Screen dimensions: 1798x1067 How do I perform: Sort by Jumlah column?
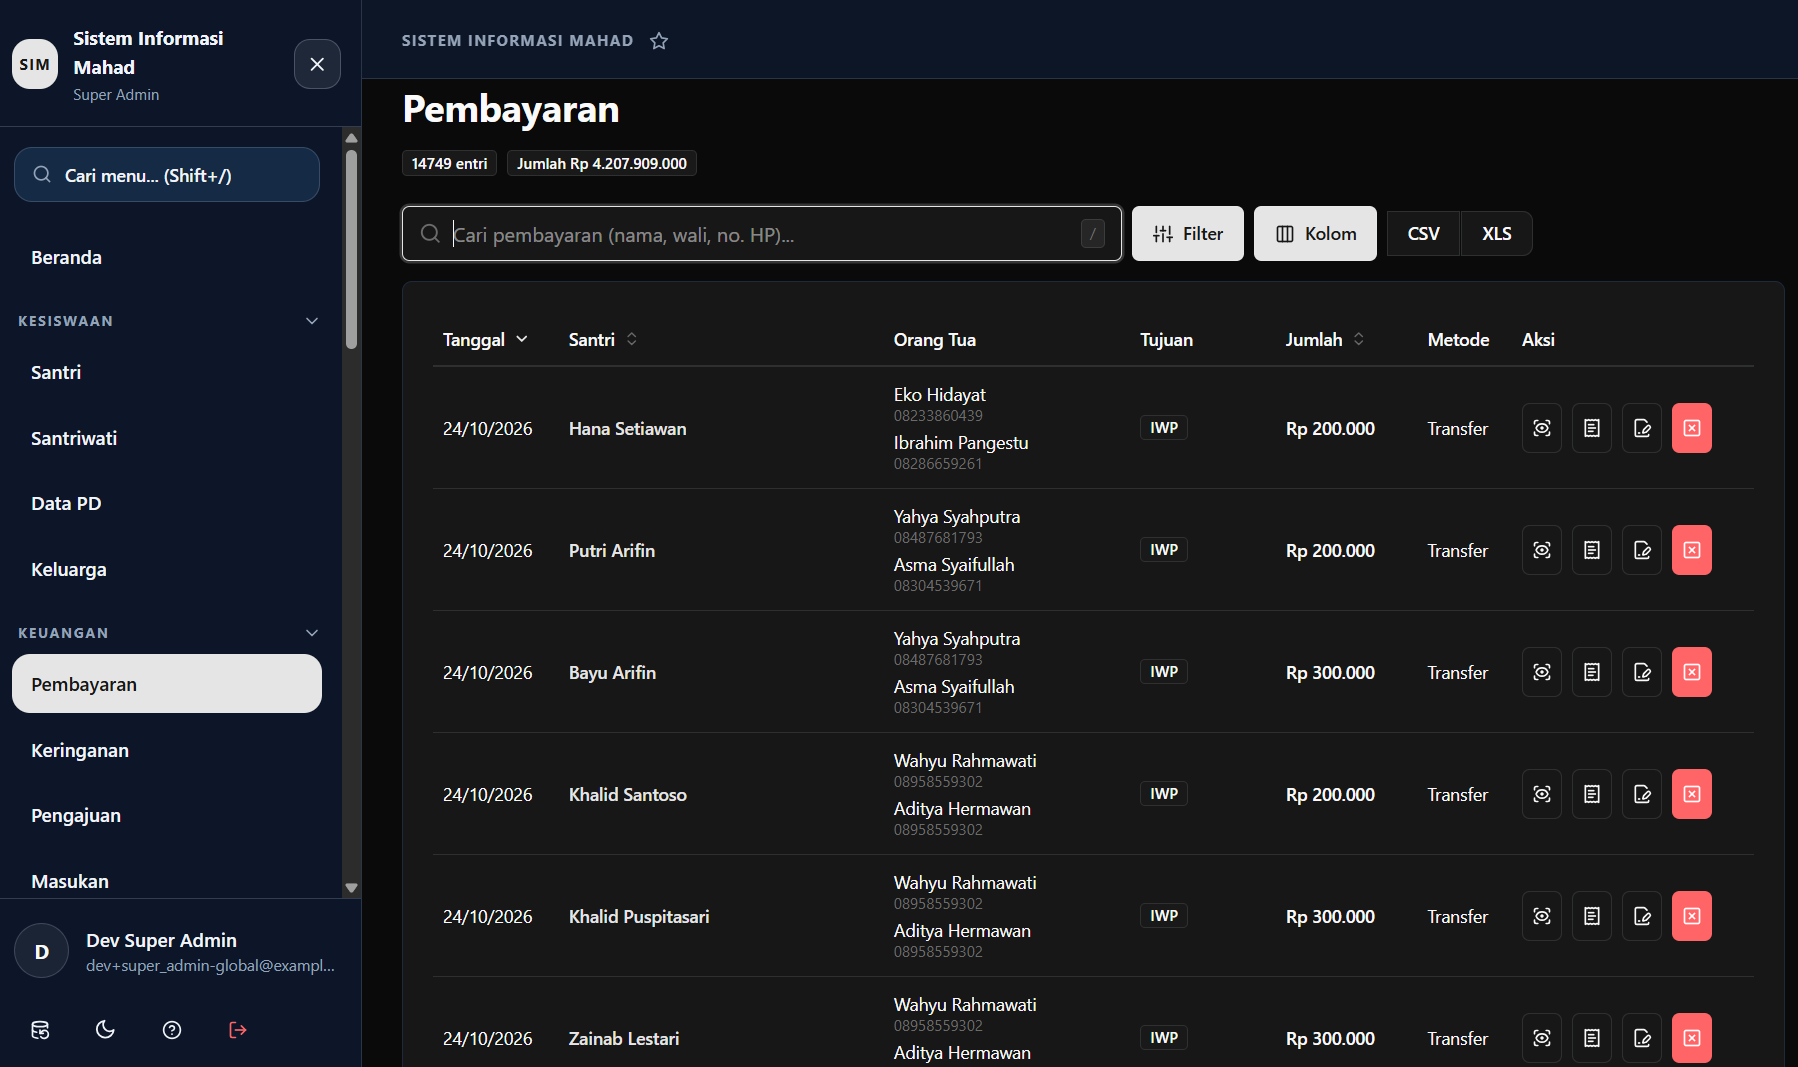(1325, 340)
